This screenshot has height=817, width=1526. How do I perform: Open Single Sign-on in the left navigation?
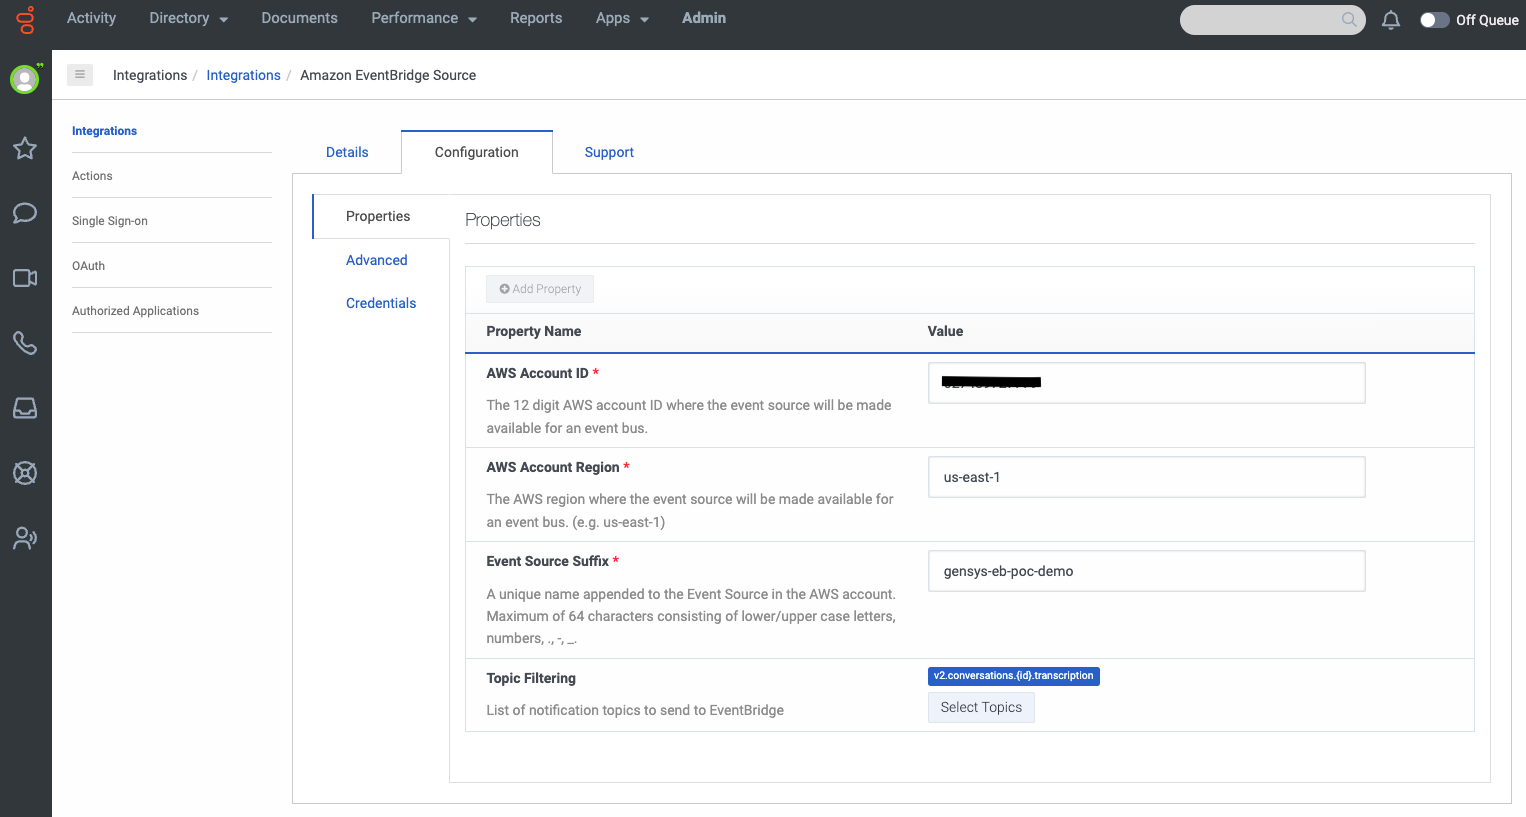110,221
